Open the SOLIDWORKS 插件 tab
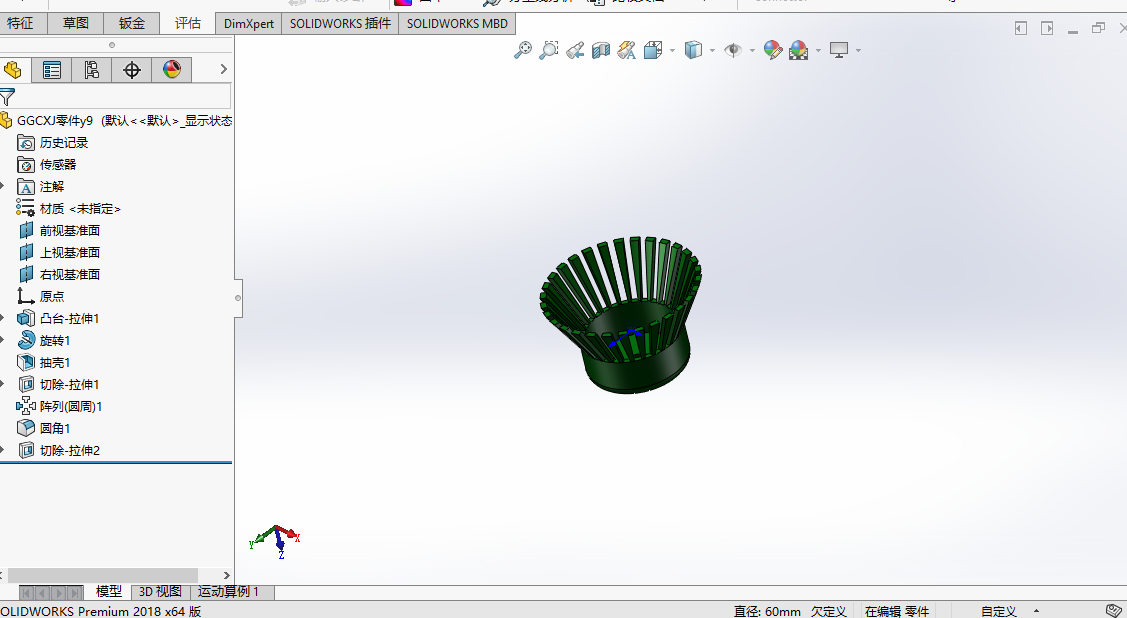Viewport: 1127px width, 618px height. tap(340, 23)
